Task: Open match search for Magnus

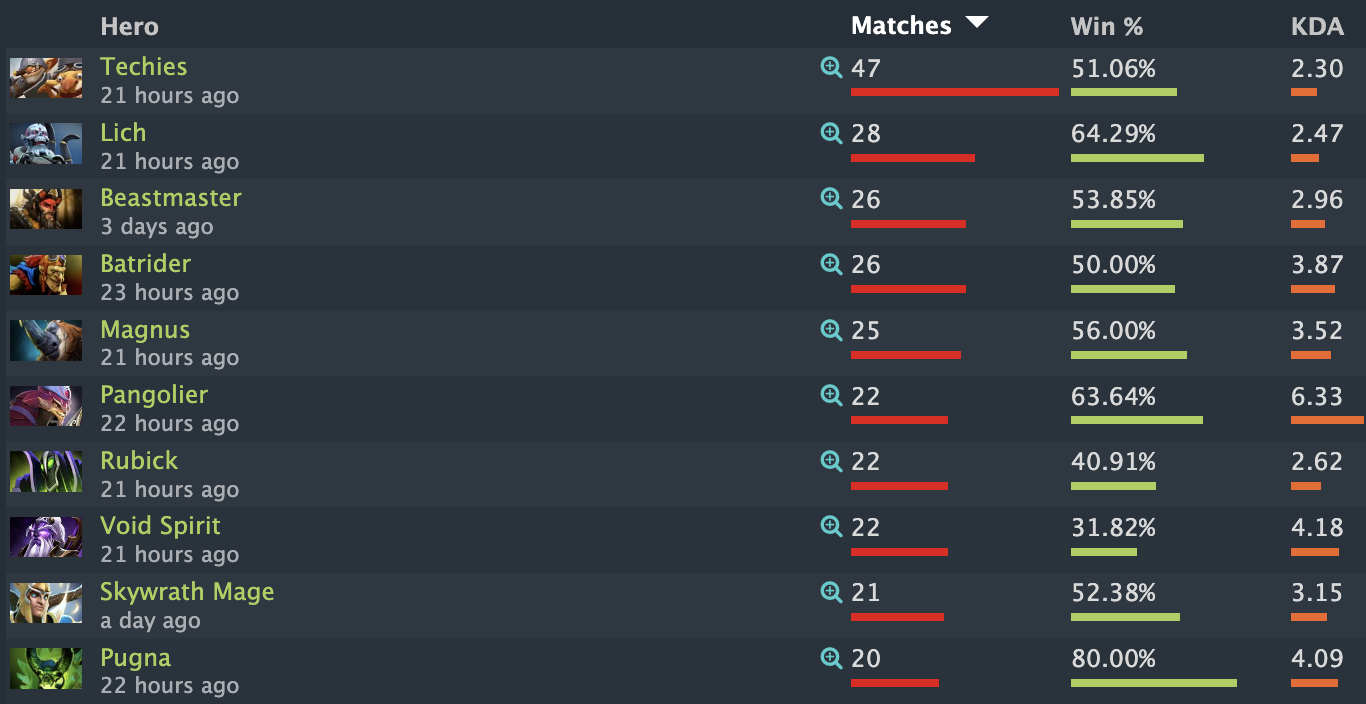Action: [x=831, y=330]
